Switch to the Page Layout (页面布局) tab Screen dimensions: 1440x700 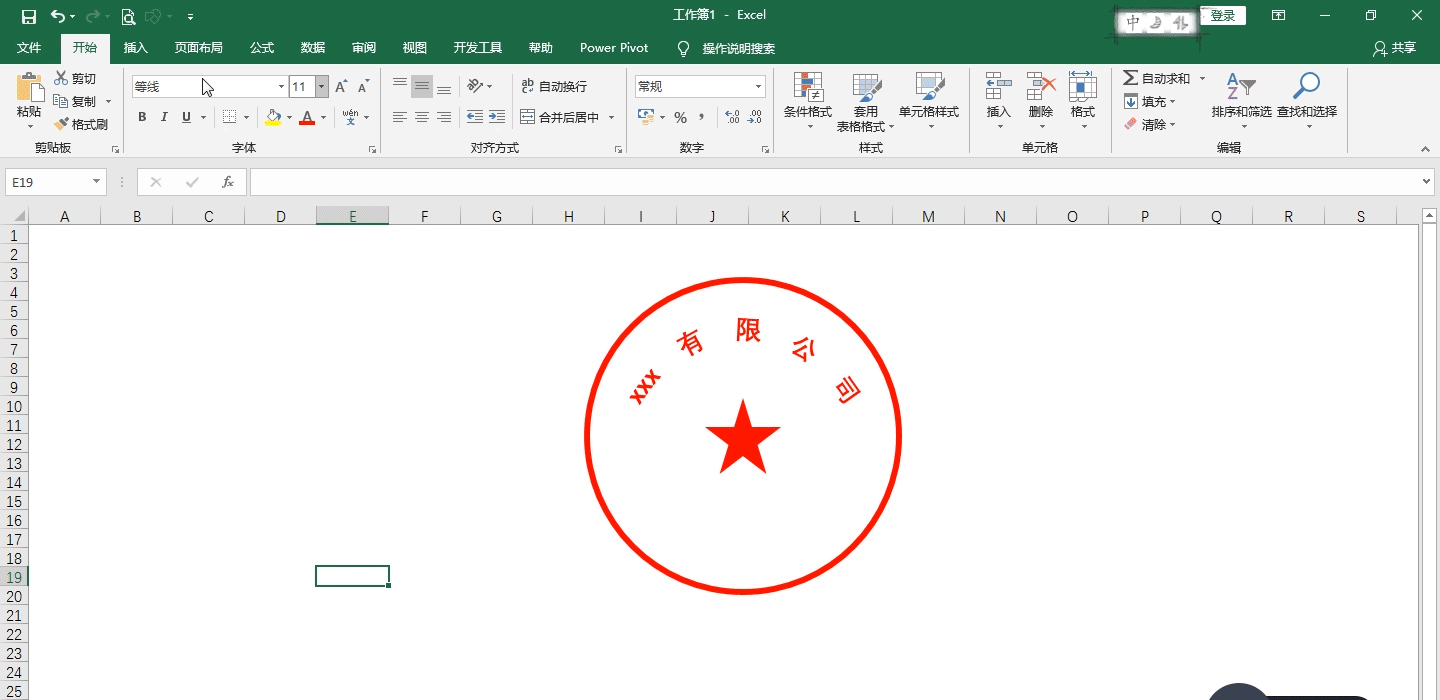pos(198,48)
